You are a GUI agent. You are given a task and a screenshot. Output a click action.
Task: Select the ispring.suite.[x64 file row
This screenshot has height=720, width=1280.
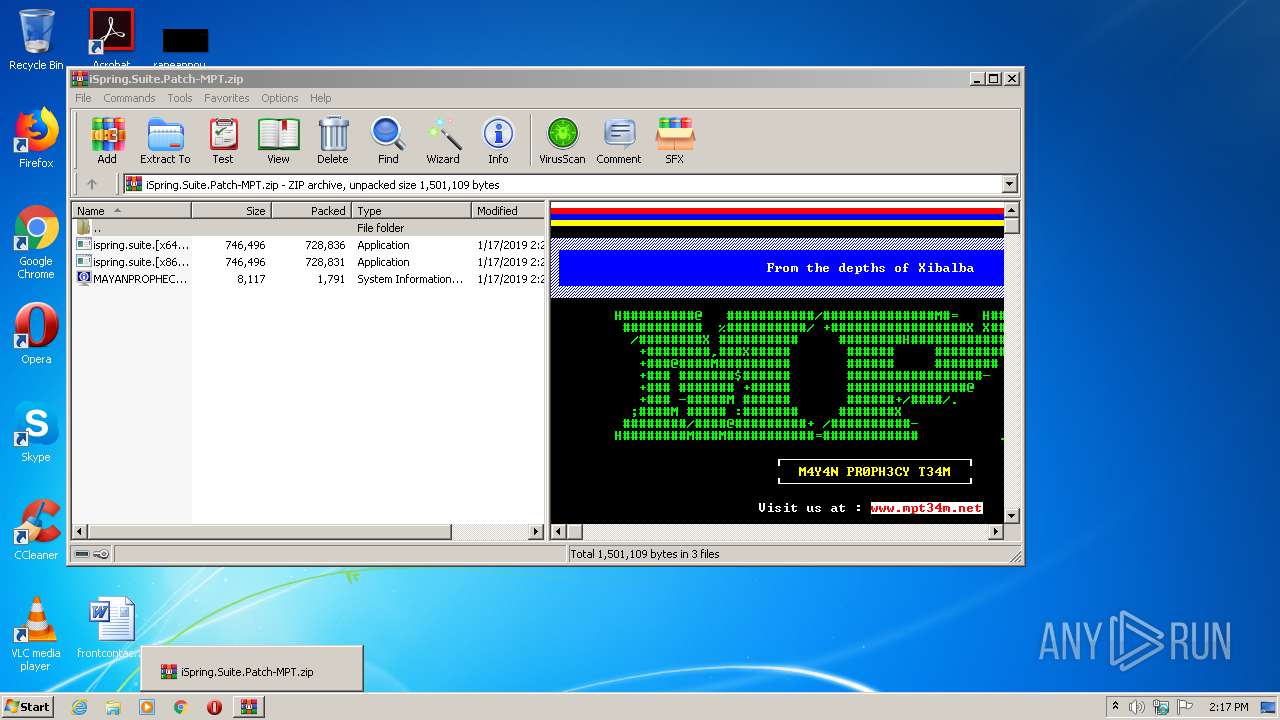[309, 245]
